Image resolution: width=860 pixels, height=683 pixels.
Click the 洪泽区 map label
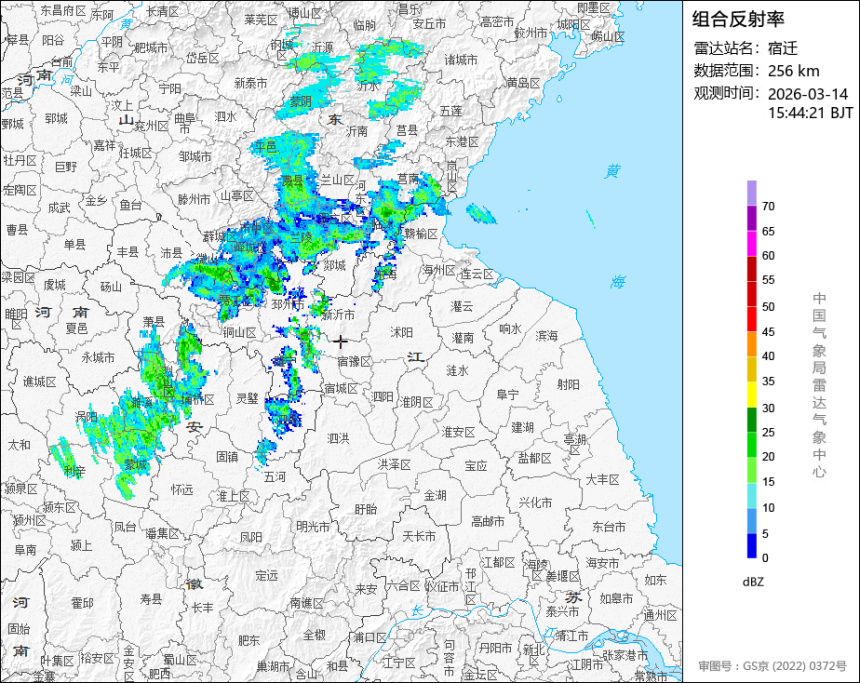coord(394,465)
